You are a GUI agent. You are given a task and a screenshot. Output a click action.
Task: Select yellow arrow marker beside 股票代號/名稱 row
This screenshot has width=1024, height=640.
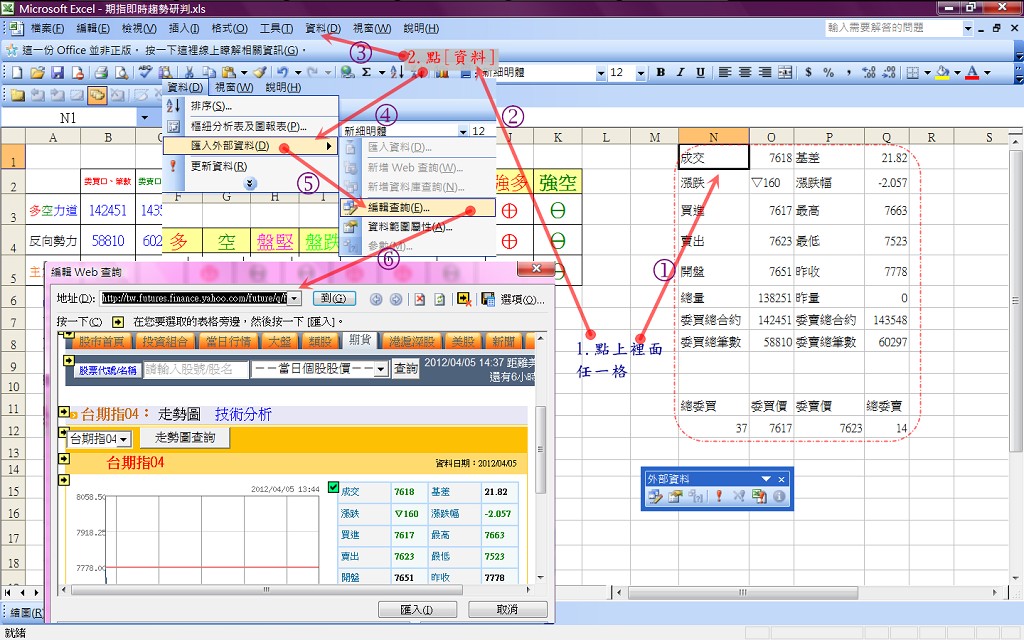click(x=69, y=360)
